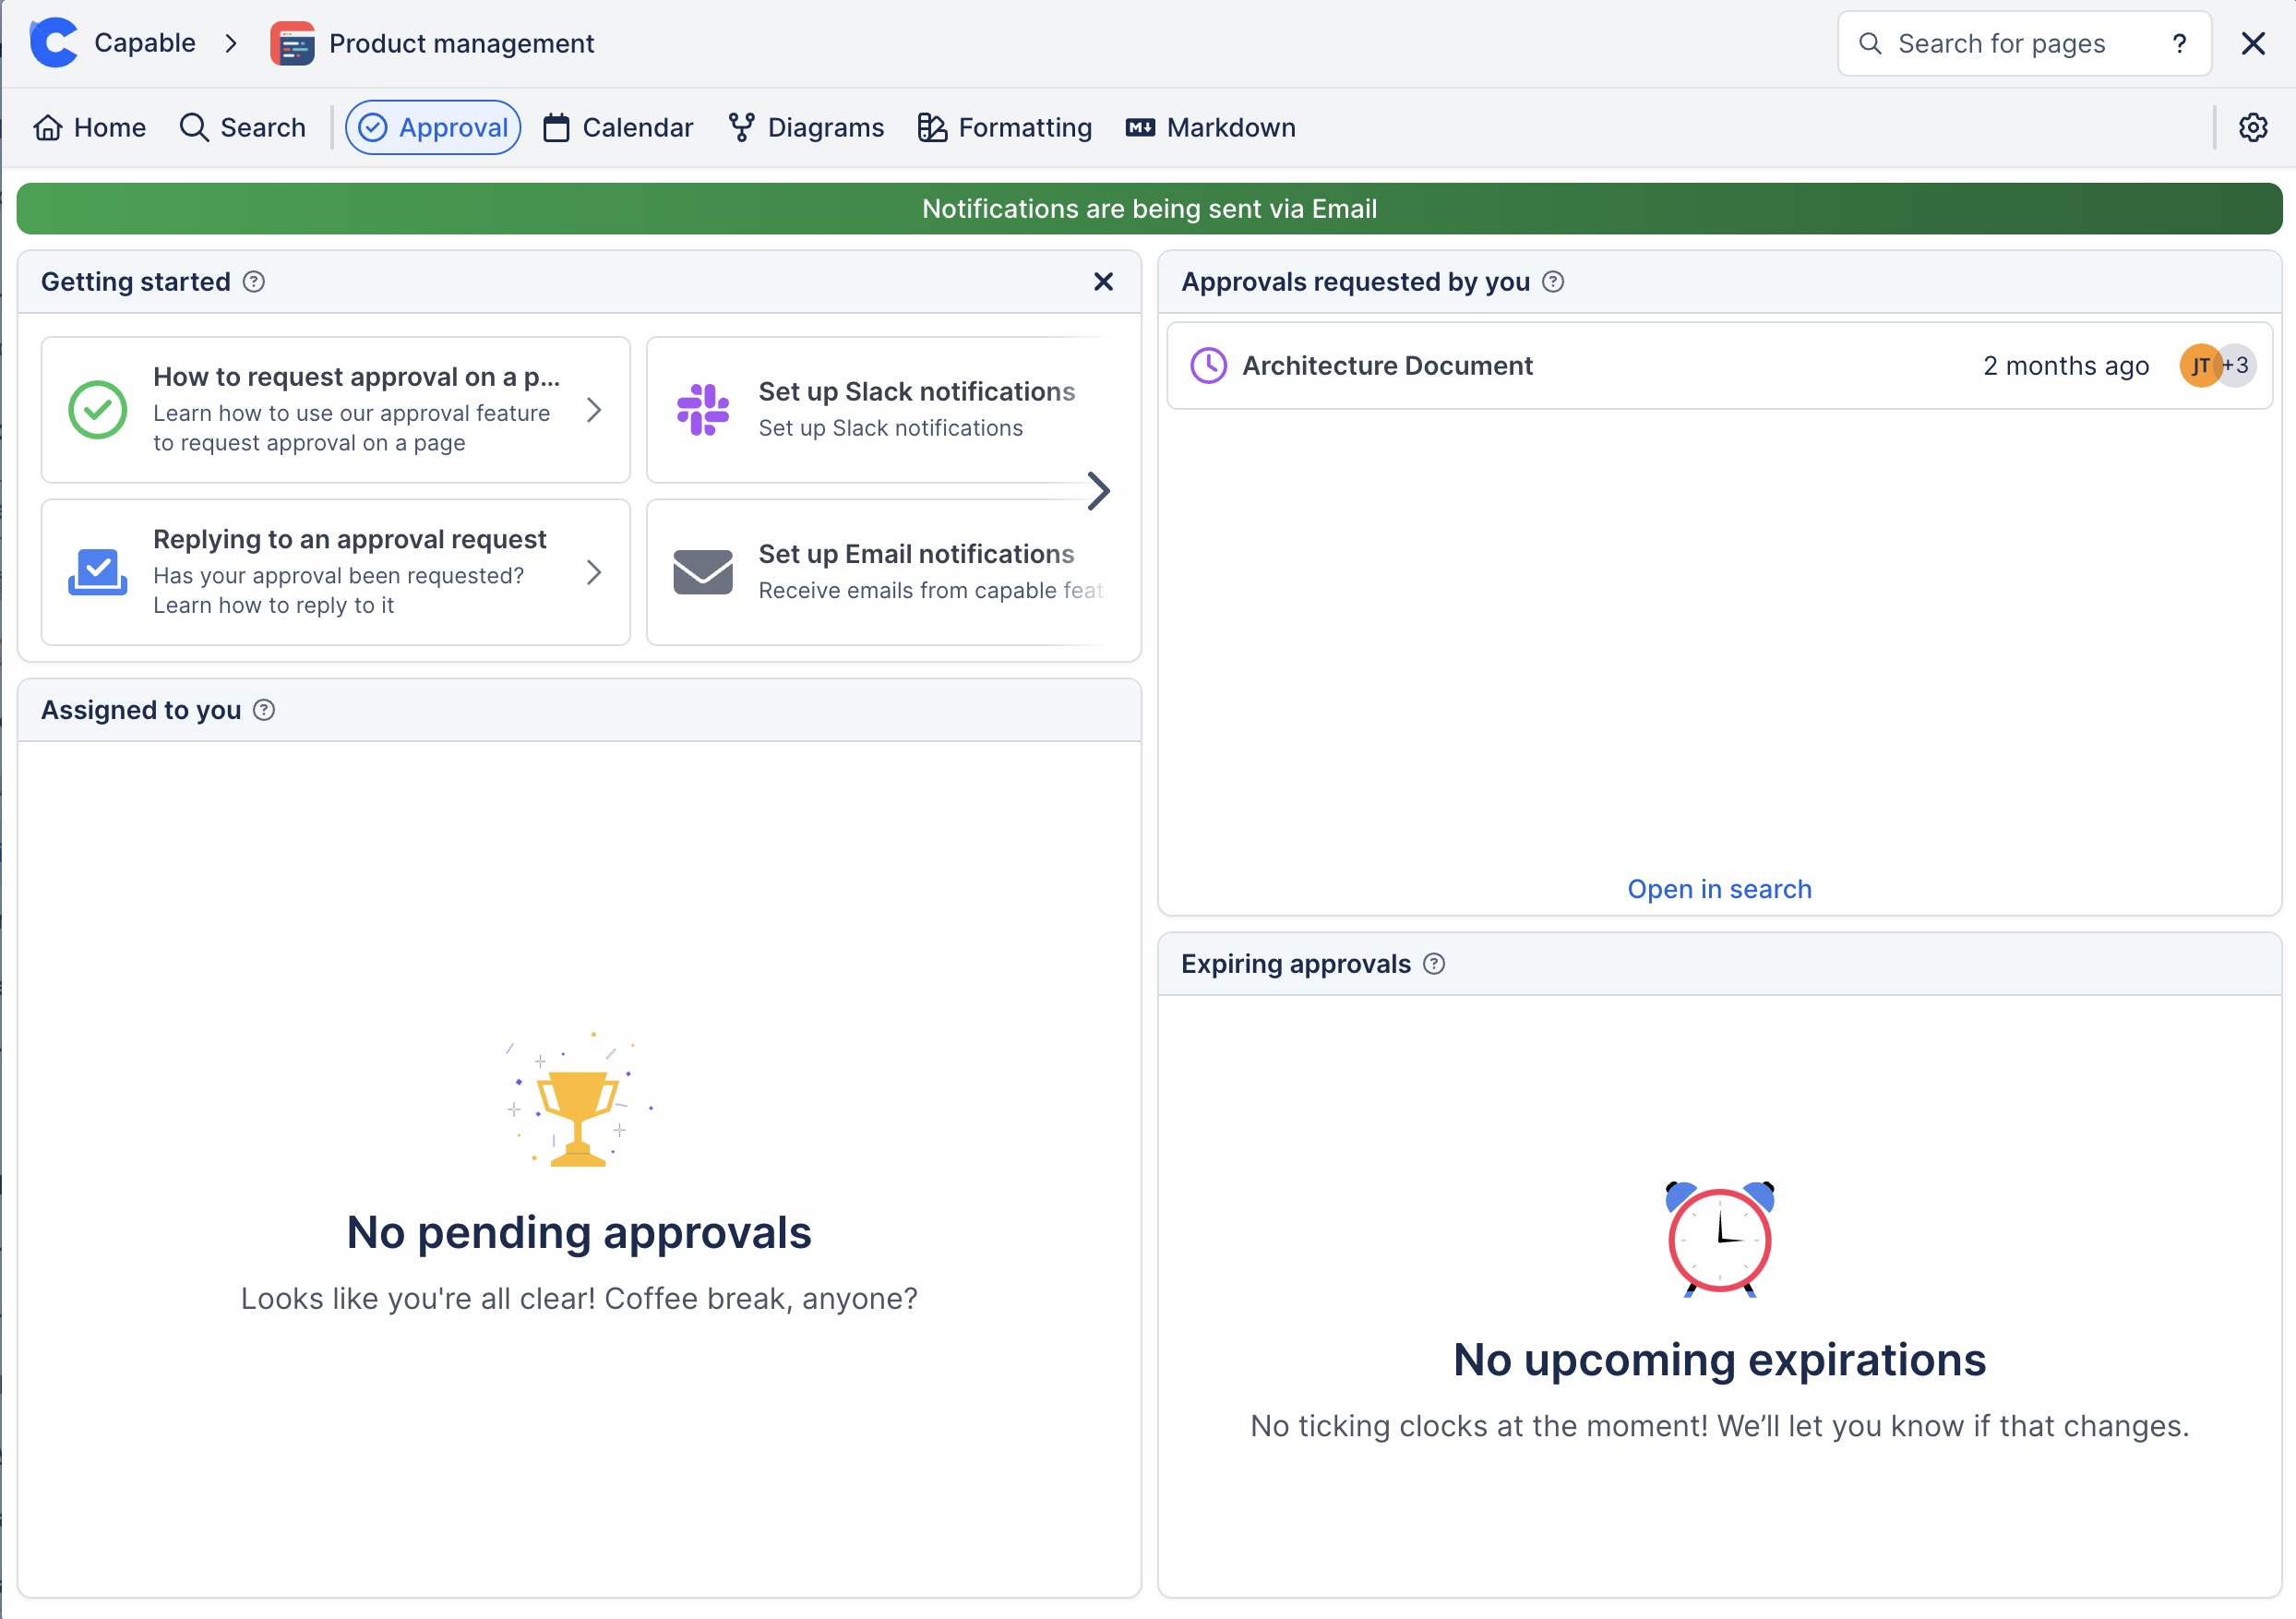Image resolution: width=2296 pixels, height=1619 pixels.
Task: Click help icon for Approvals requested by you
Action: pyautogui.click(x=1553, y=281)
